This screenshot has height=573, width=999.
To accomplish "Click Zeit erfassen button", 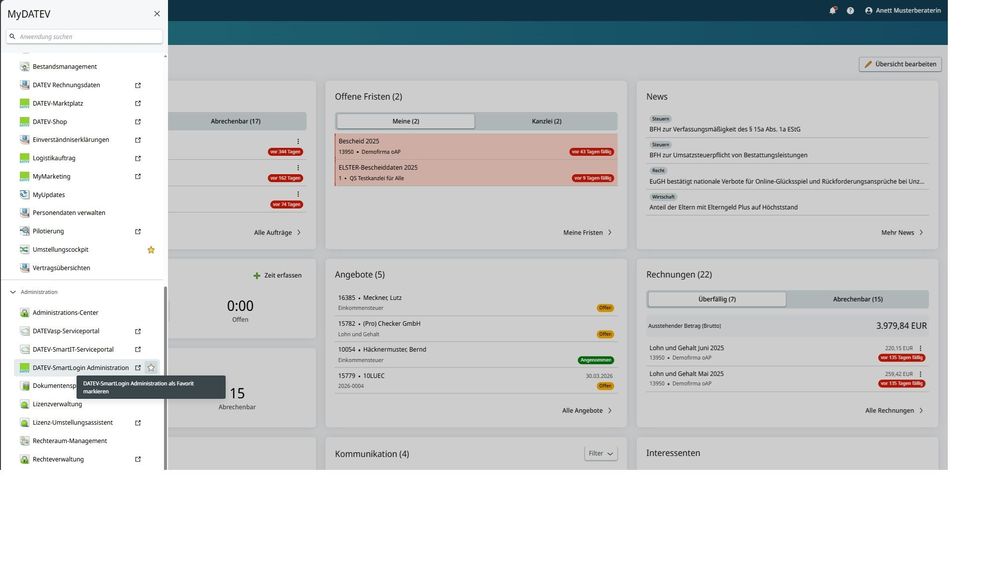I will tap(277, 275).
